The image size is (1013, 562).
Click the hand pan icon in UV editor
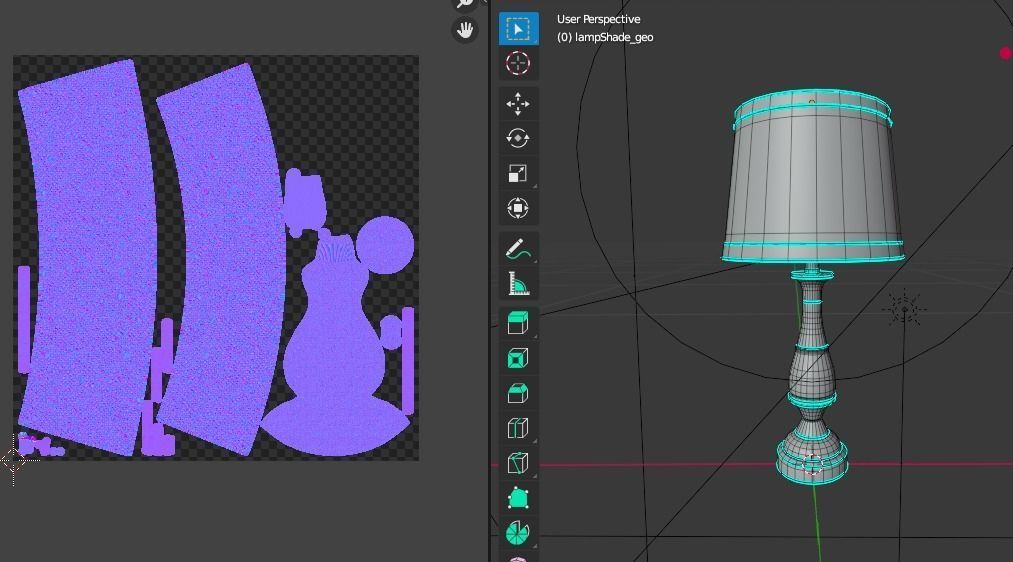(465, 30)
